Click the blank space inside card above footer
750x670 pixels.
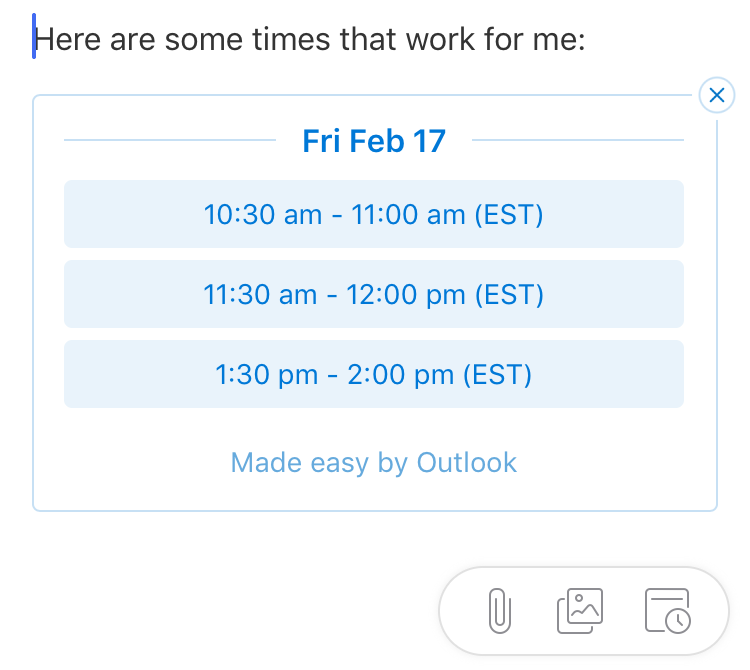[374, 427]
